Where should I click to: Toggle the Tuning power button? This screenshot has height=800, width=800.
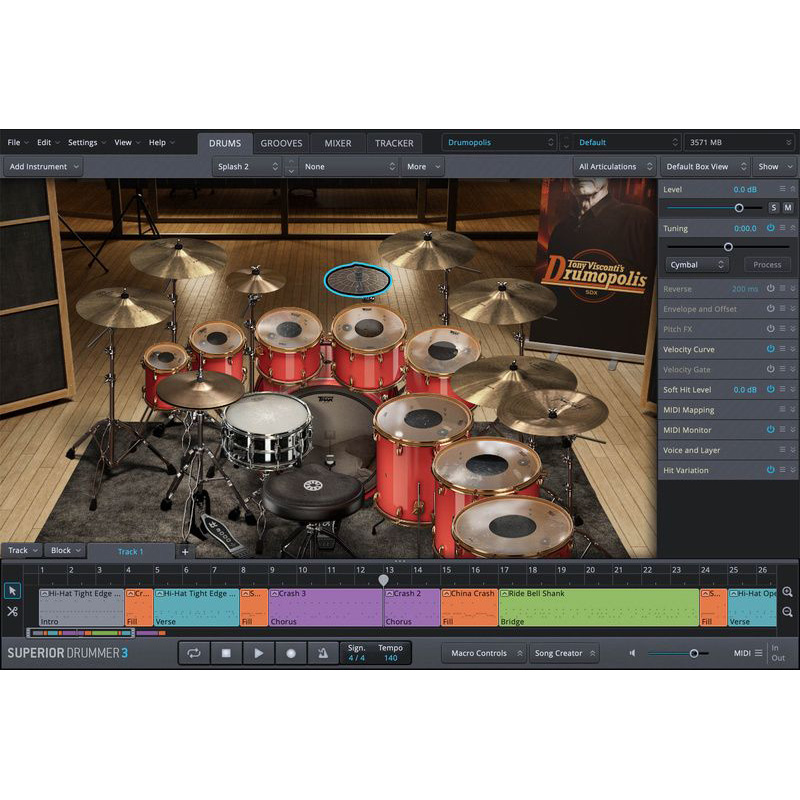pyautogui.click(x=770, y=228)
